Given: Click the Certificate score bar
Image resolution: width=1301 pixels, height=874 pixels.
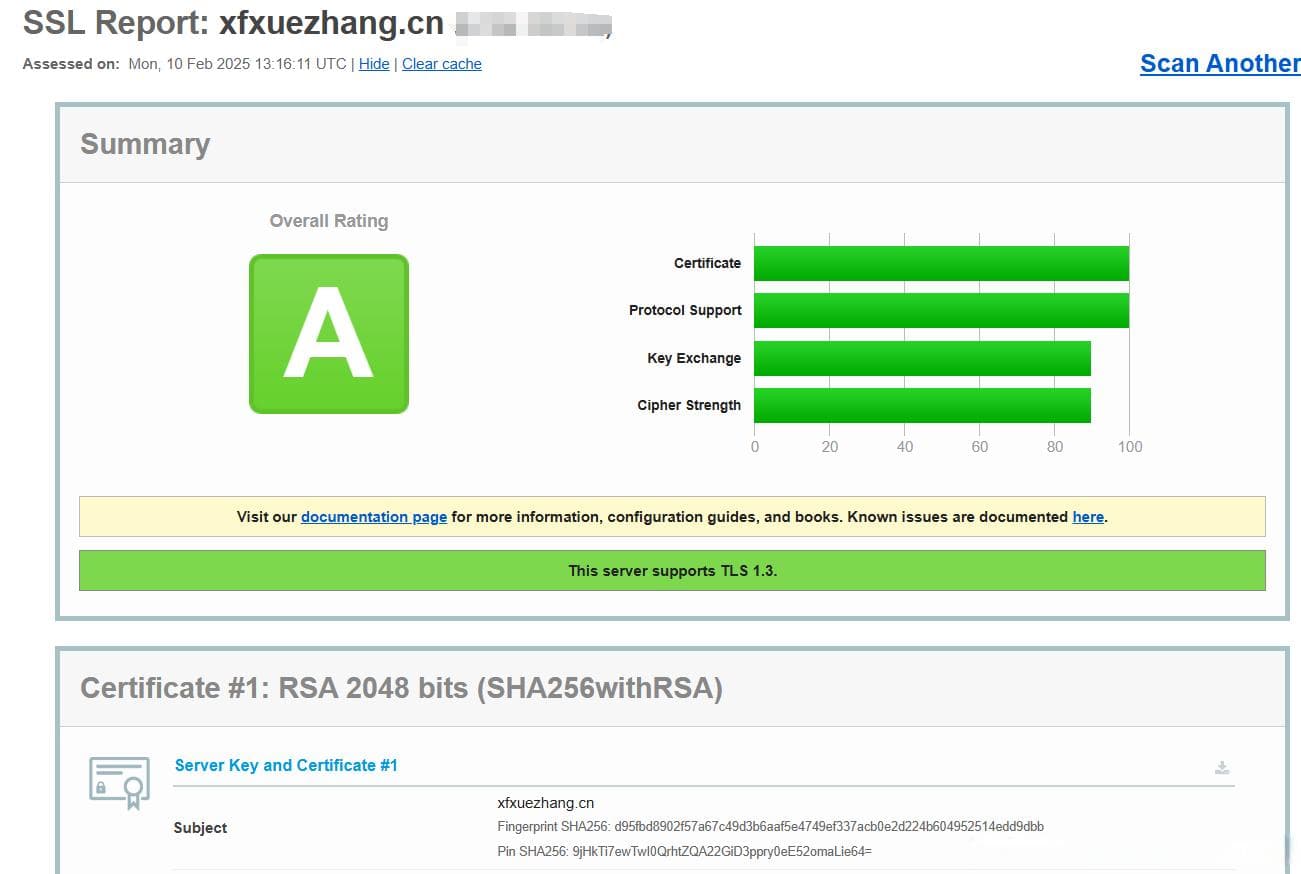Looking at the screenshot, I should pos(941,264).
